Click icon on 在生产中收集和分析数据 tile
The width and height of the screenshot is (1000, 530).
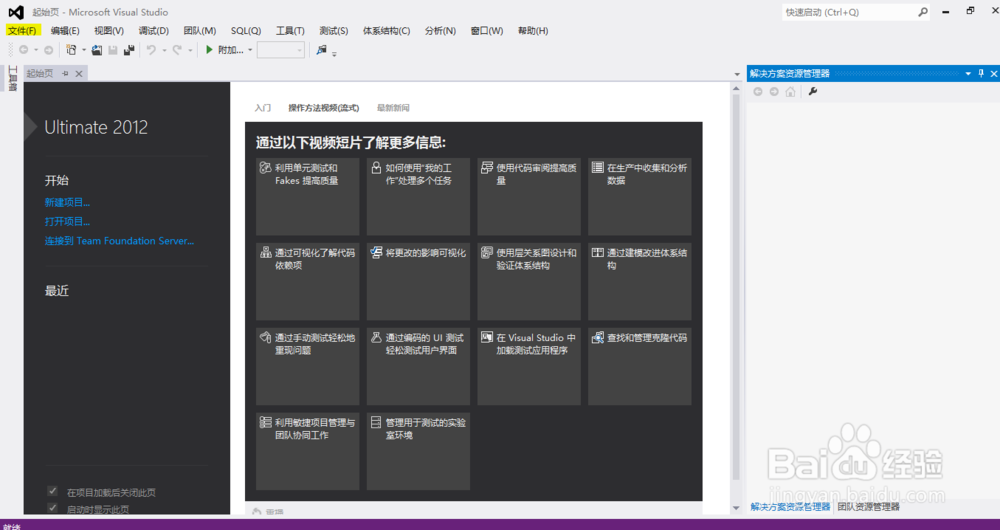tap(598, 167)
